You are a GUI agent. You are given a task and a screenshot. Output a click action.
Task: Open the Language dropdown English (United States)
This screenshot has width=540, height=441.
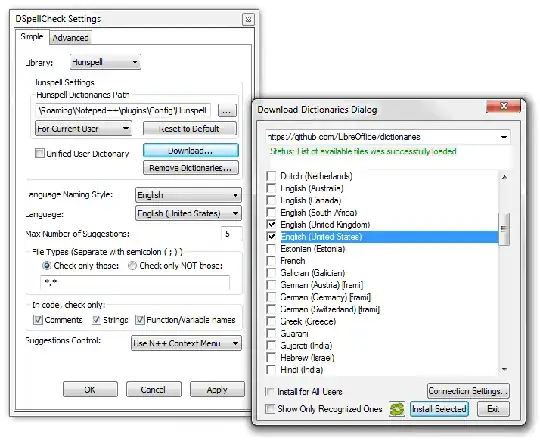click(188, 213)
